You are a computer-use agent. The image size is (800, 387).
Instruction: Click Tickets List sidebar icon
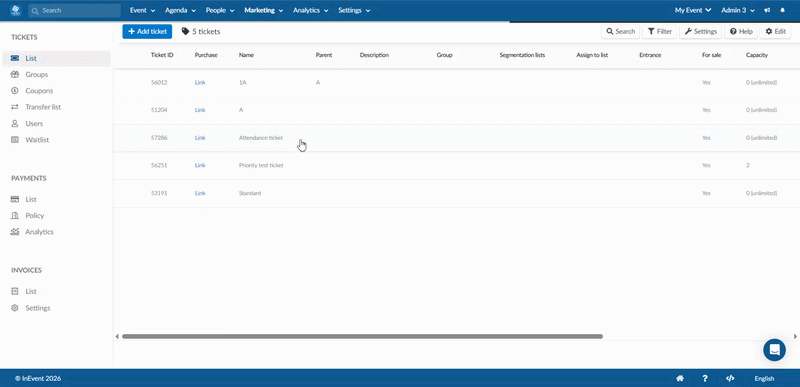[x=15, y=59]
